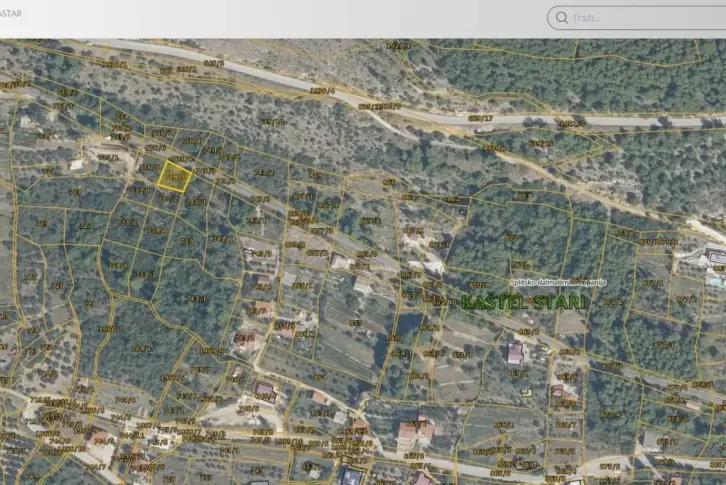Click parcel label 2150/3 on the right road section
Image resolution: width=726 pixels, height=485 pixels.
[571, 123]
